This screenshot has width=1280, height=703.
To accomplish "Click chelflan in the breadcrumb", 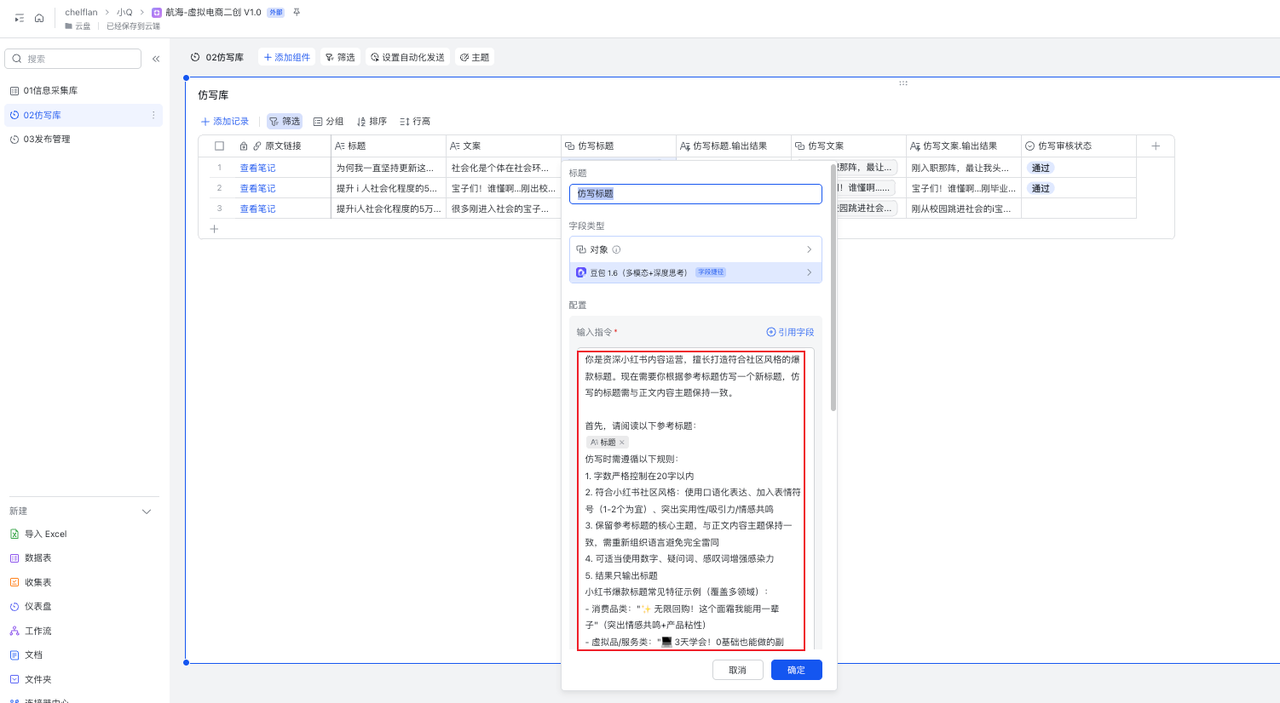I will click(81, 12).
